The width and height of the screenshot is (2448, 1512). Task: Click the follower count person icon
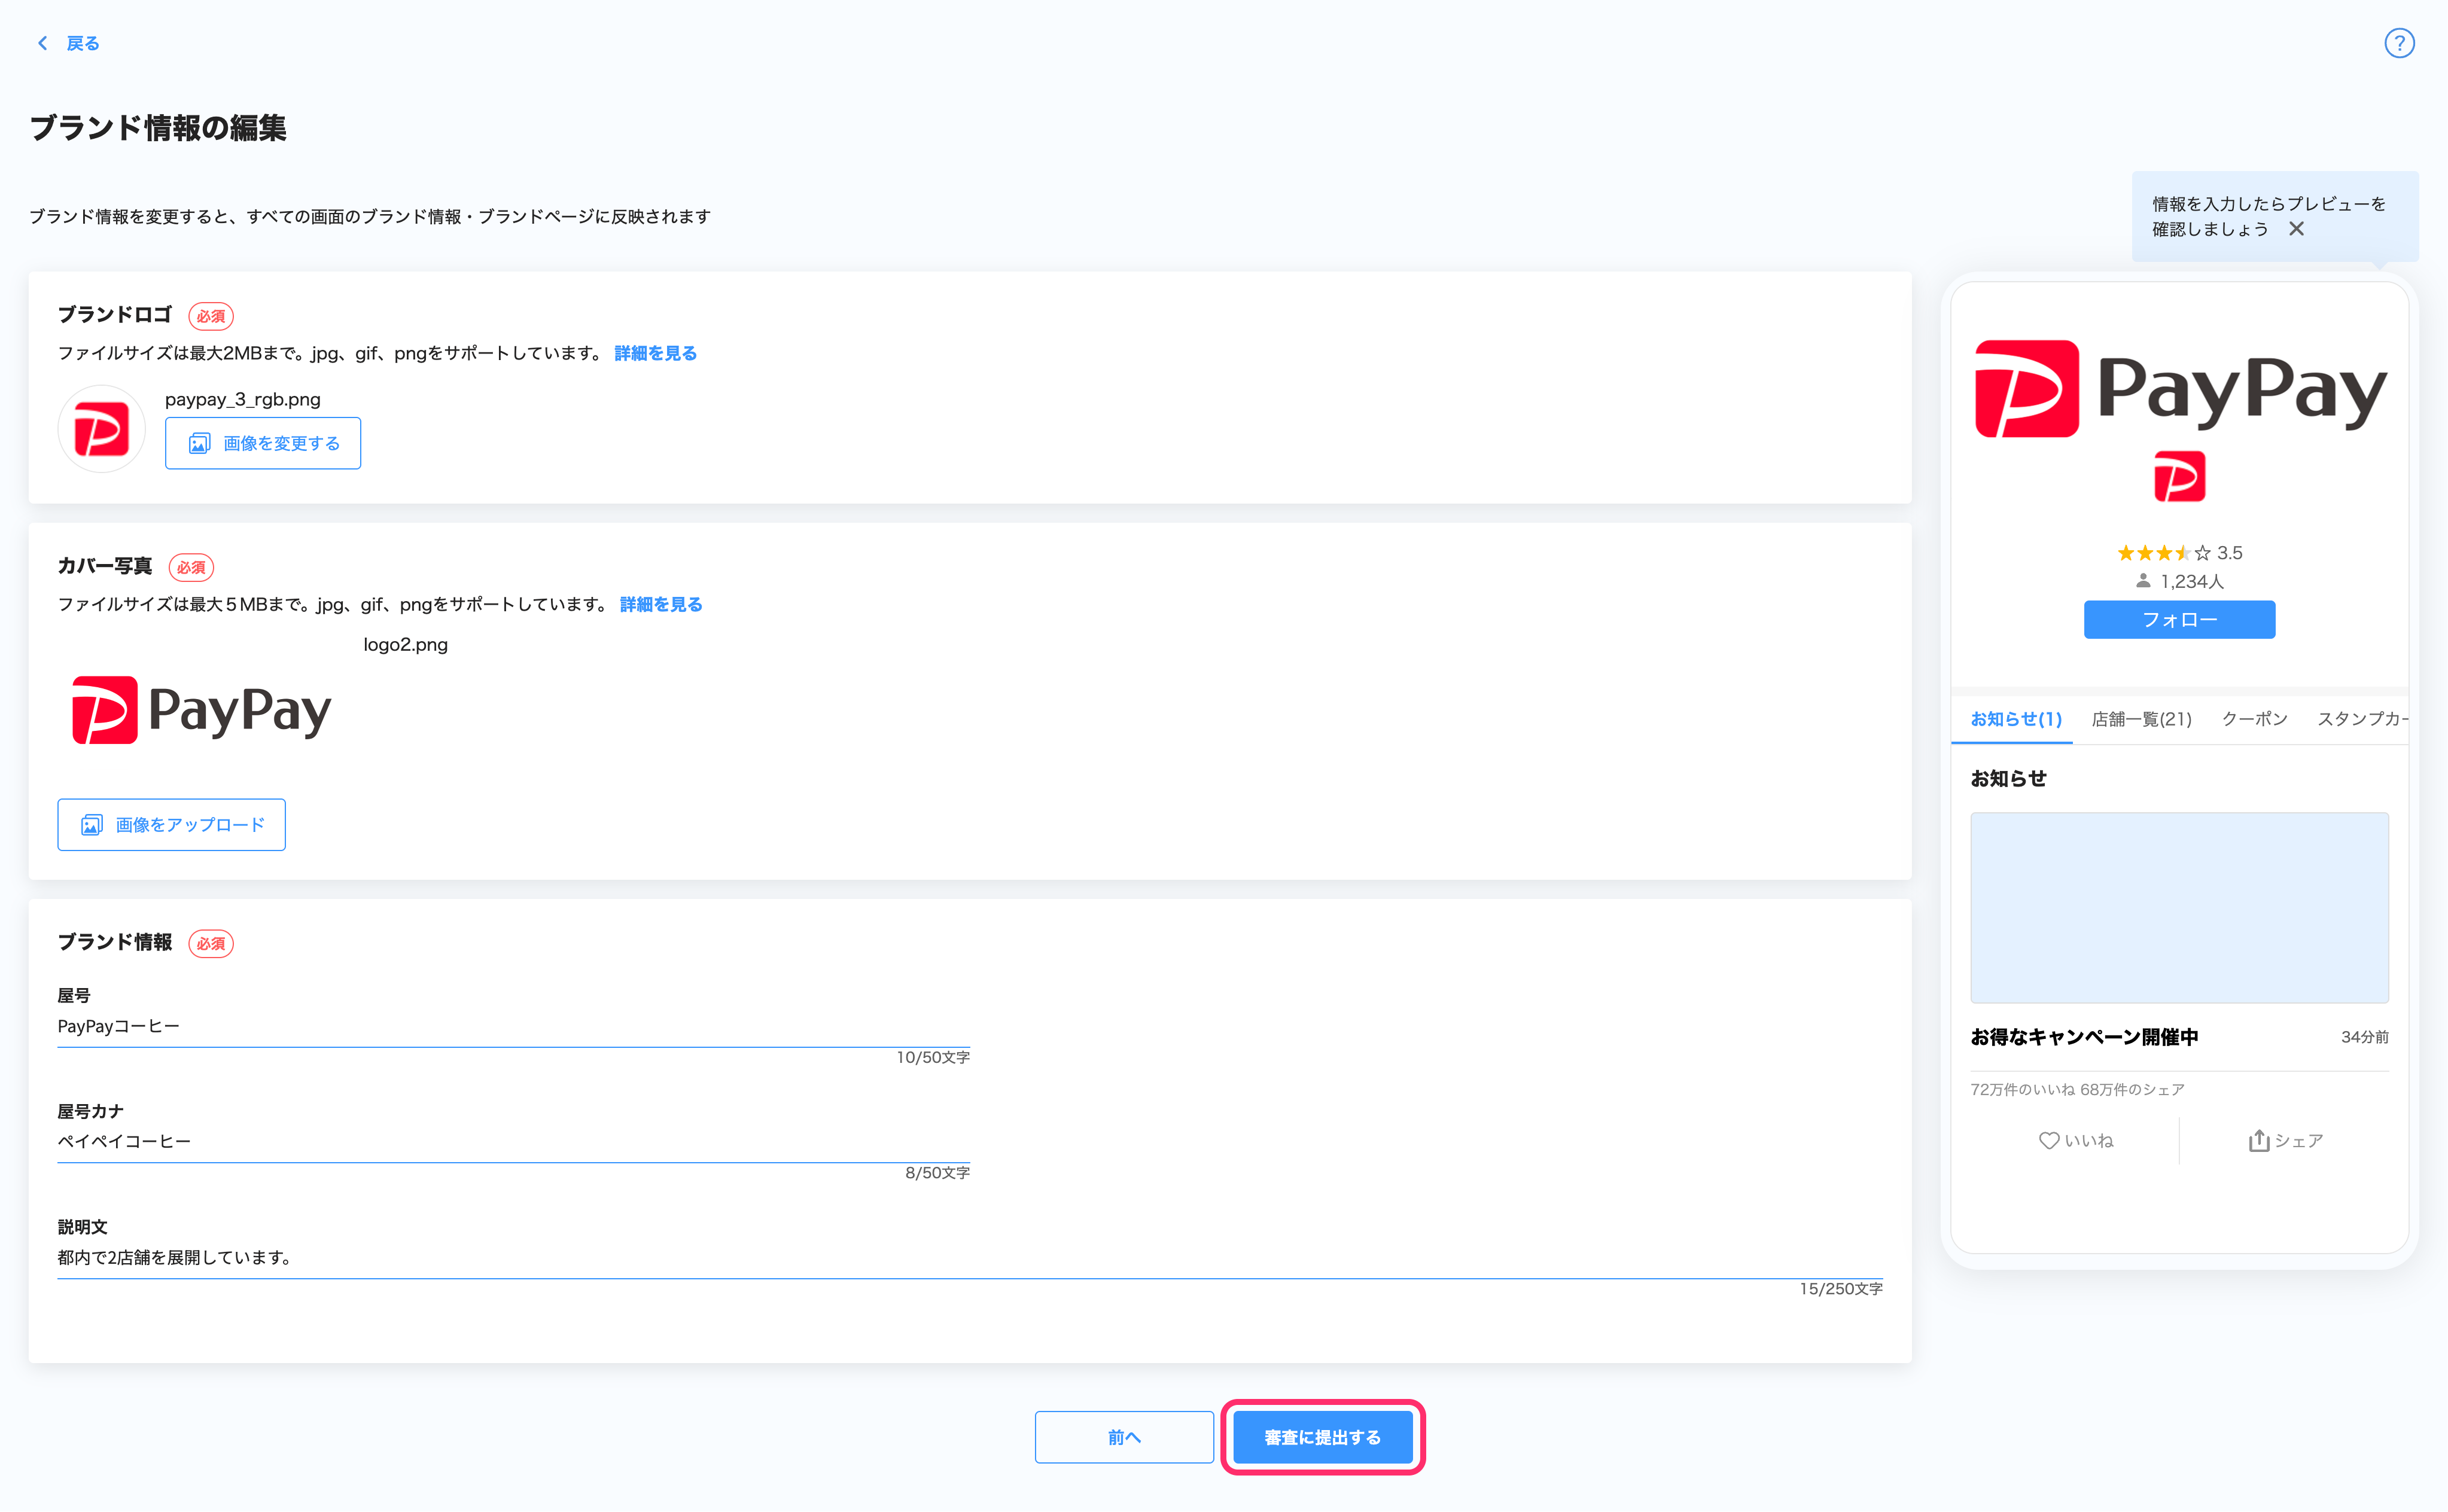tap(2142, 581)
